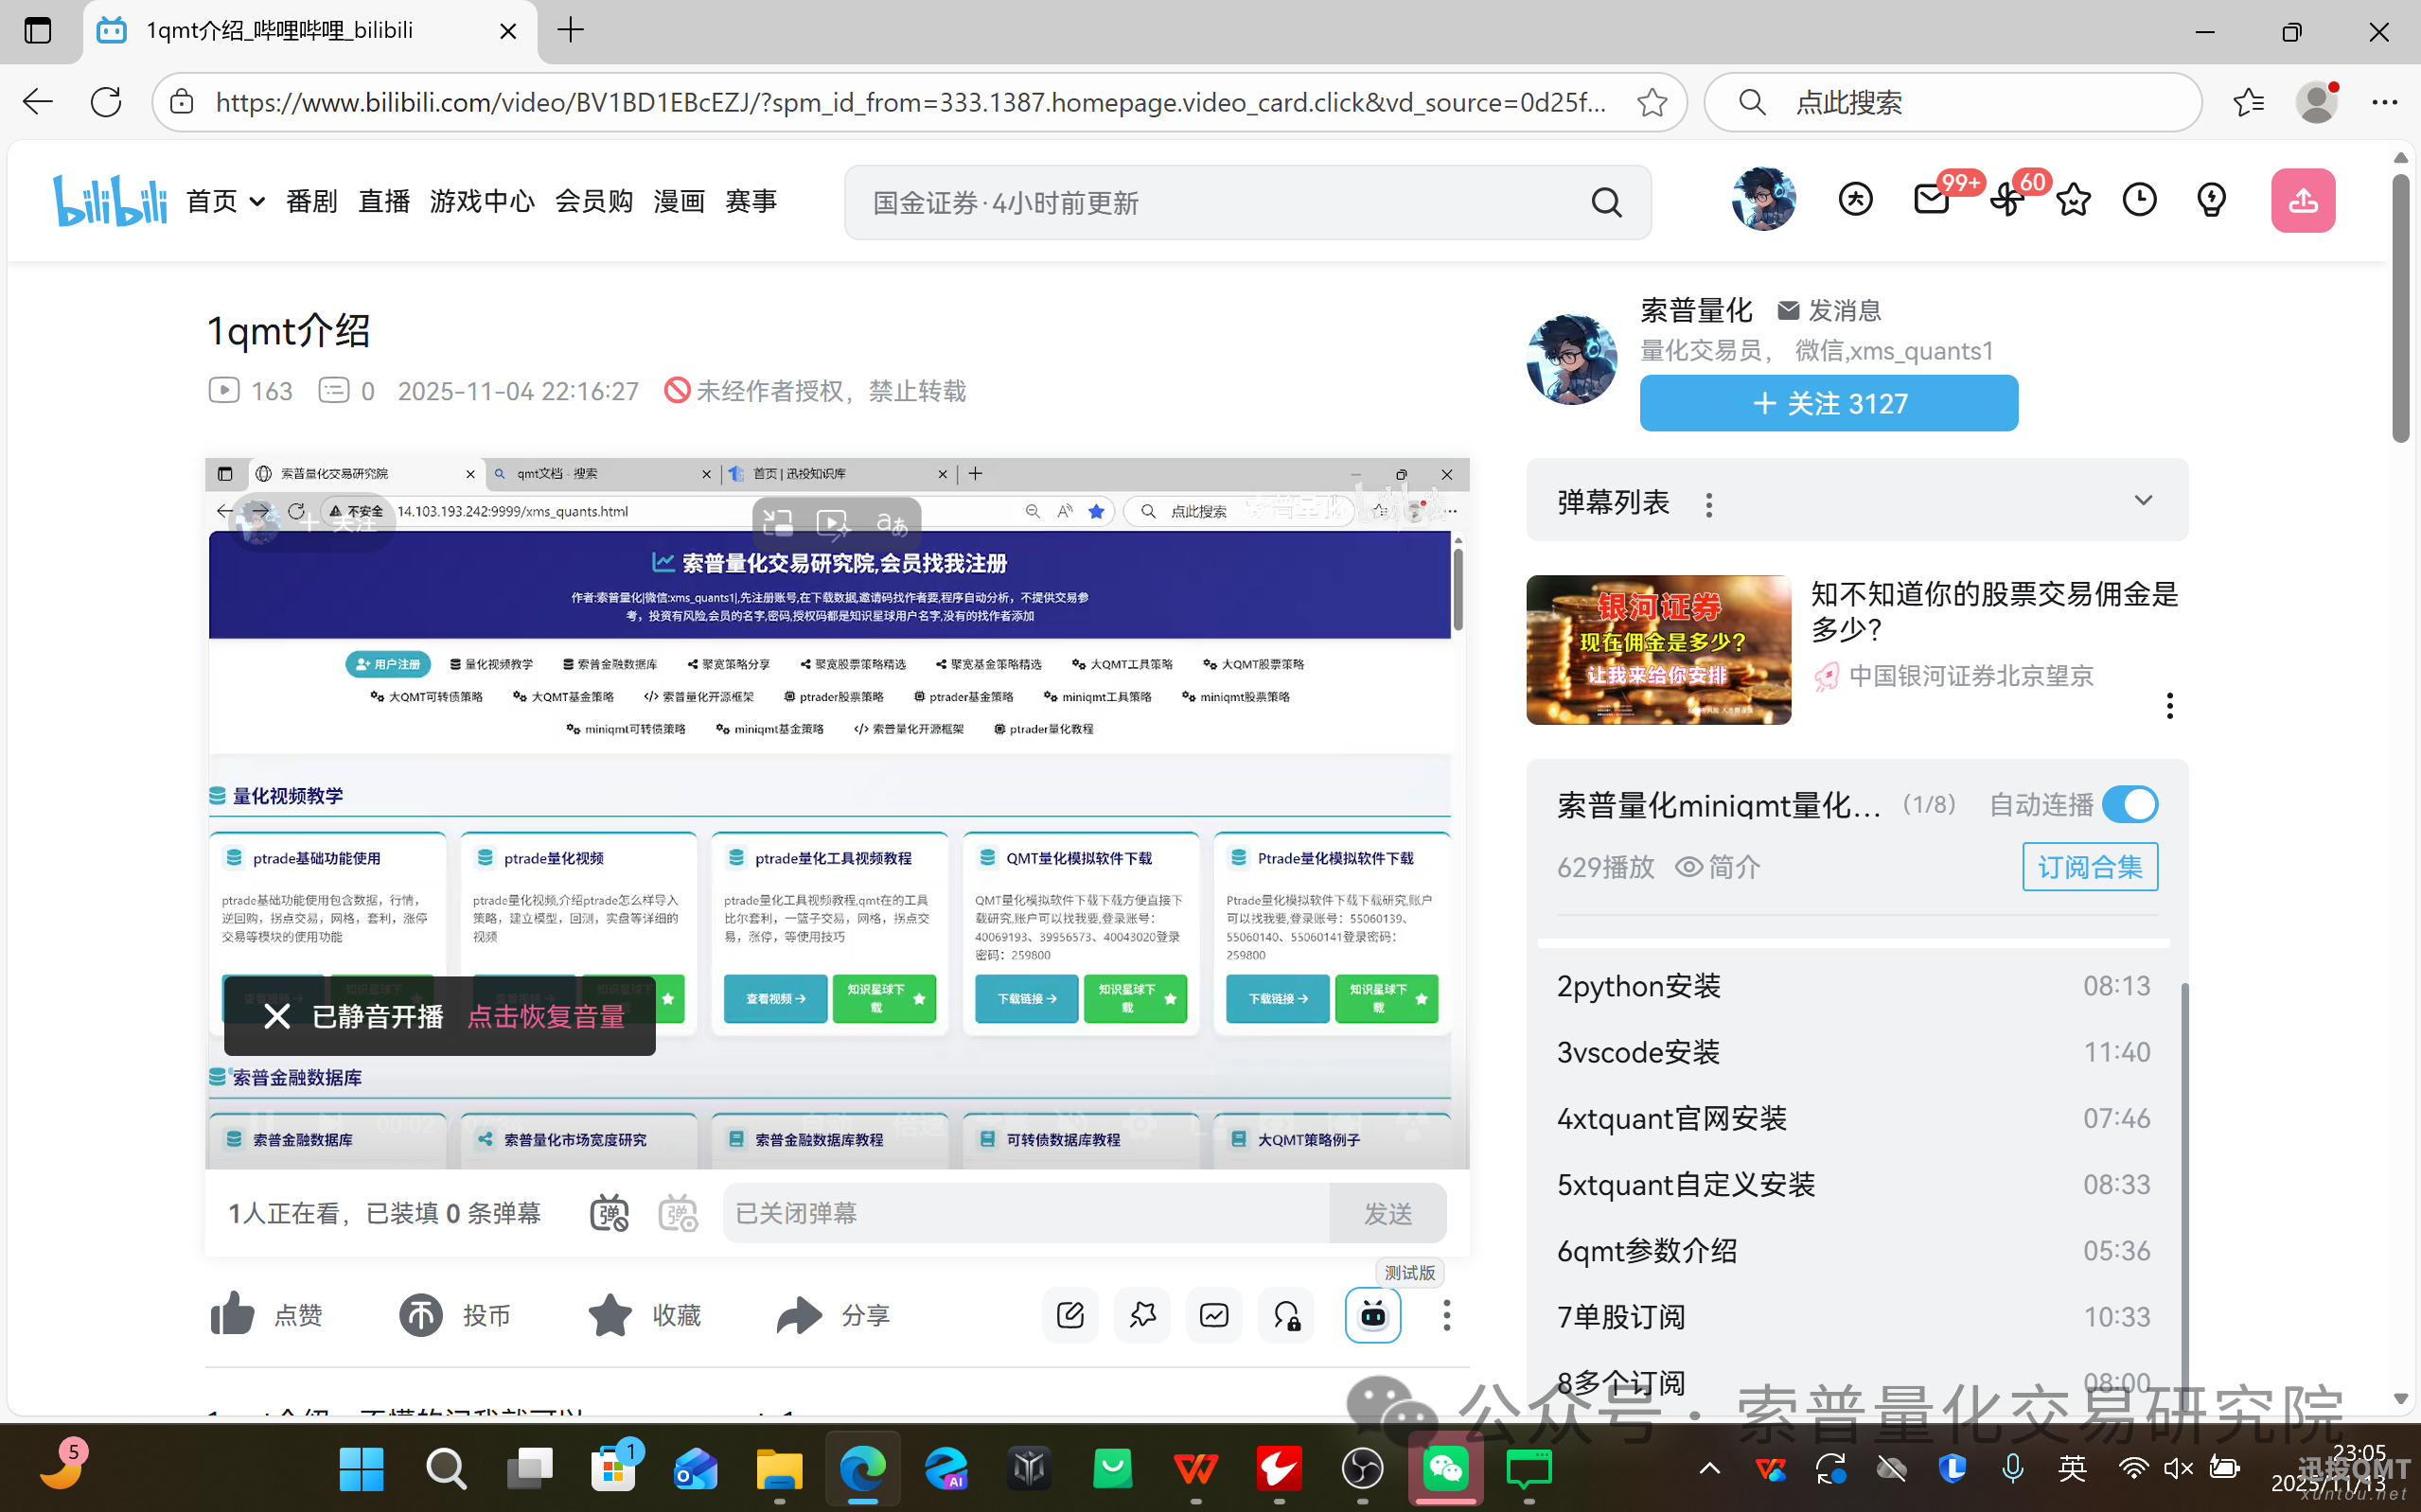Open WeChat from the taskbar
This screenshot has height=1512, width=2421.
1445,1469
